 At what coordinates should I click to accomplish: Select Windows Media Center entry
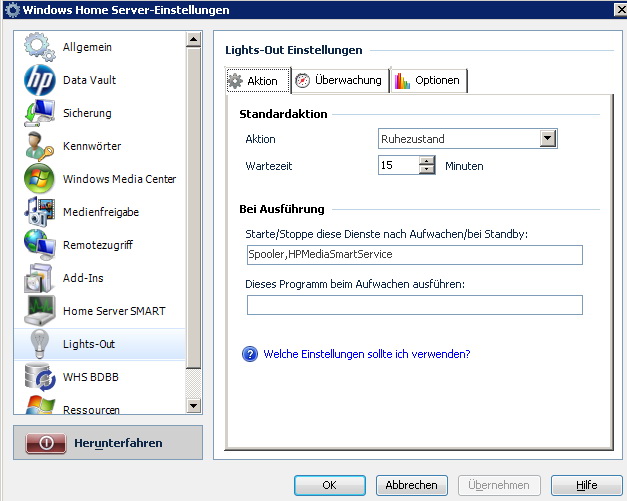coord(100,179)
